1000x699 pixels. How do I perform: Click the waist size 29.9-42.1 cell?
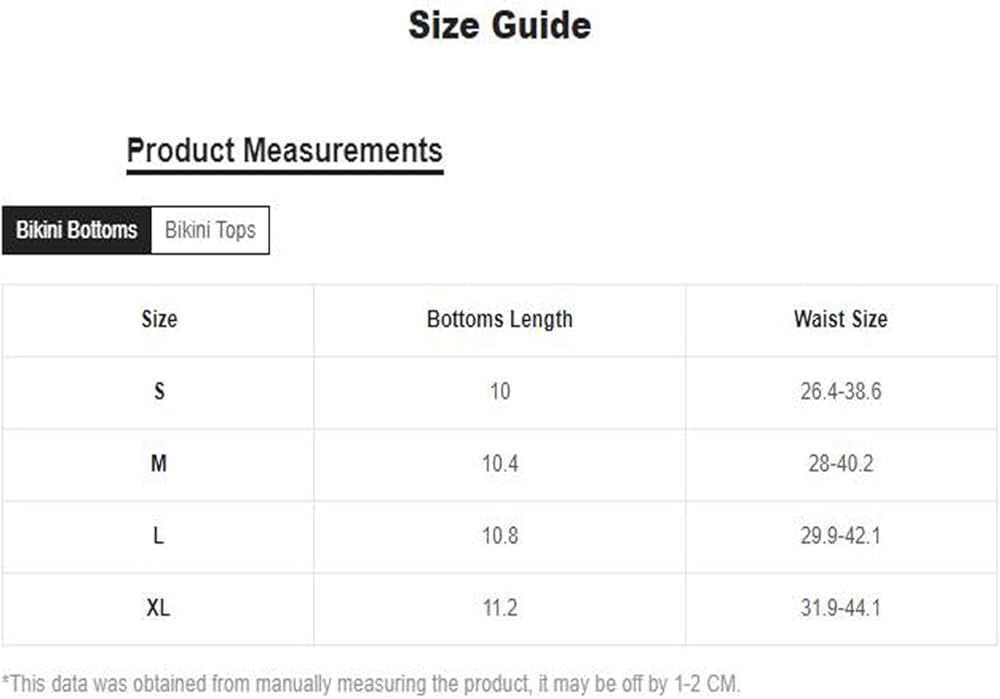click(x=840, y=536)
